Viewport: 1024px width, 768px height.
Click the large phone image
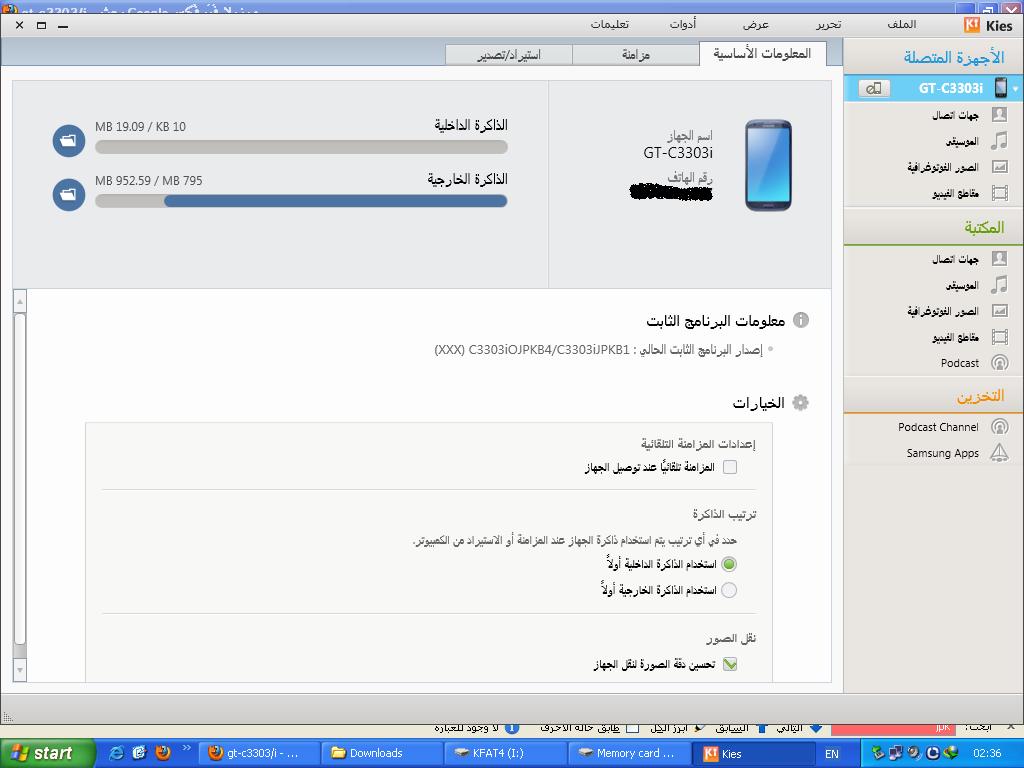[768, 165]
